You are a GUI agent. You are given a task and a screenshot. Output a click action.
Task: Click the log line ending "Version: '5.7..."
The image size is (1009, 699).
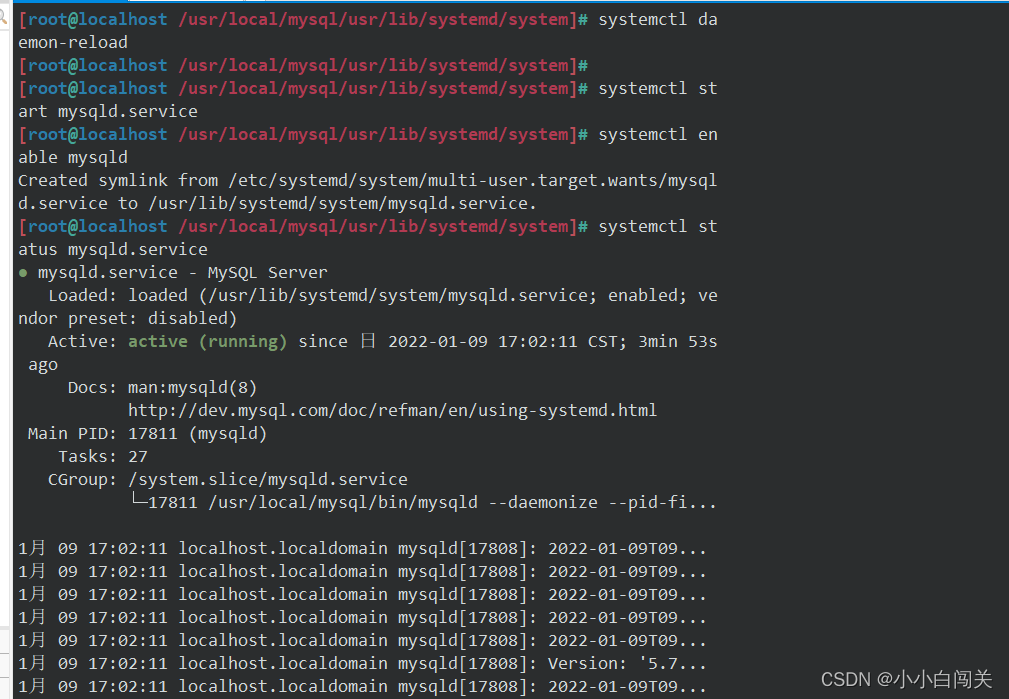[x=362, y=664]
